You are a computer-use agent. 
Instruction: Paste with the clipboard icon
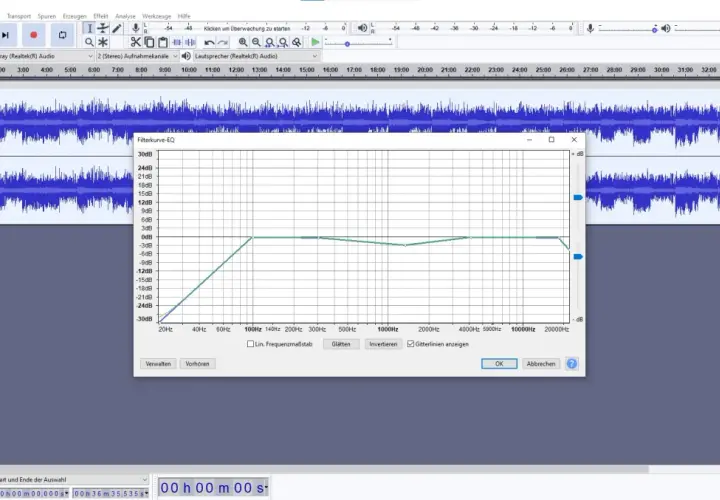(x=163, y=42)
